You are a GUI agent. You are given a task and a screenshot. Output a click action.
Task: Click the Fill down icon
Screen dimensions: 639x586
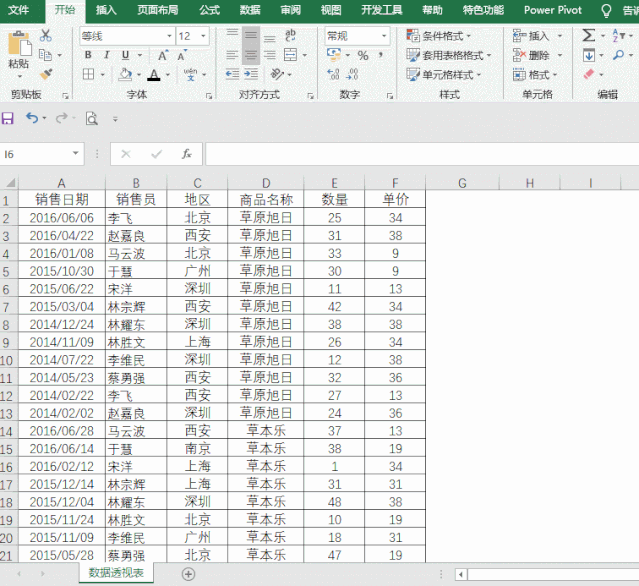coord(589,55)
